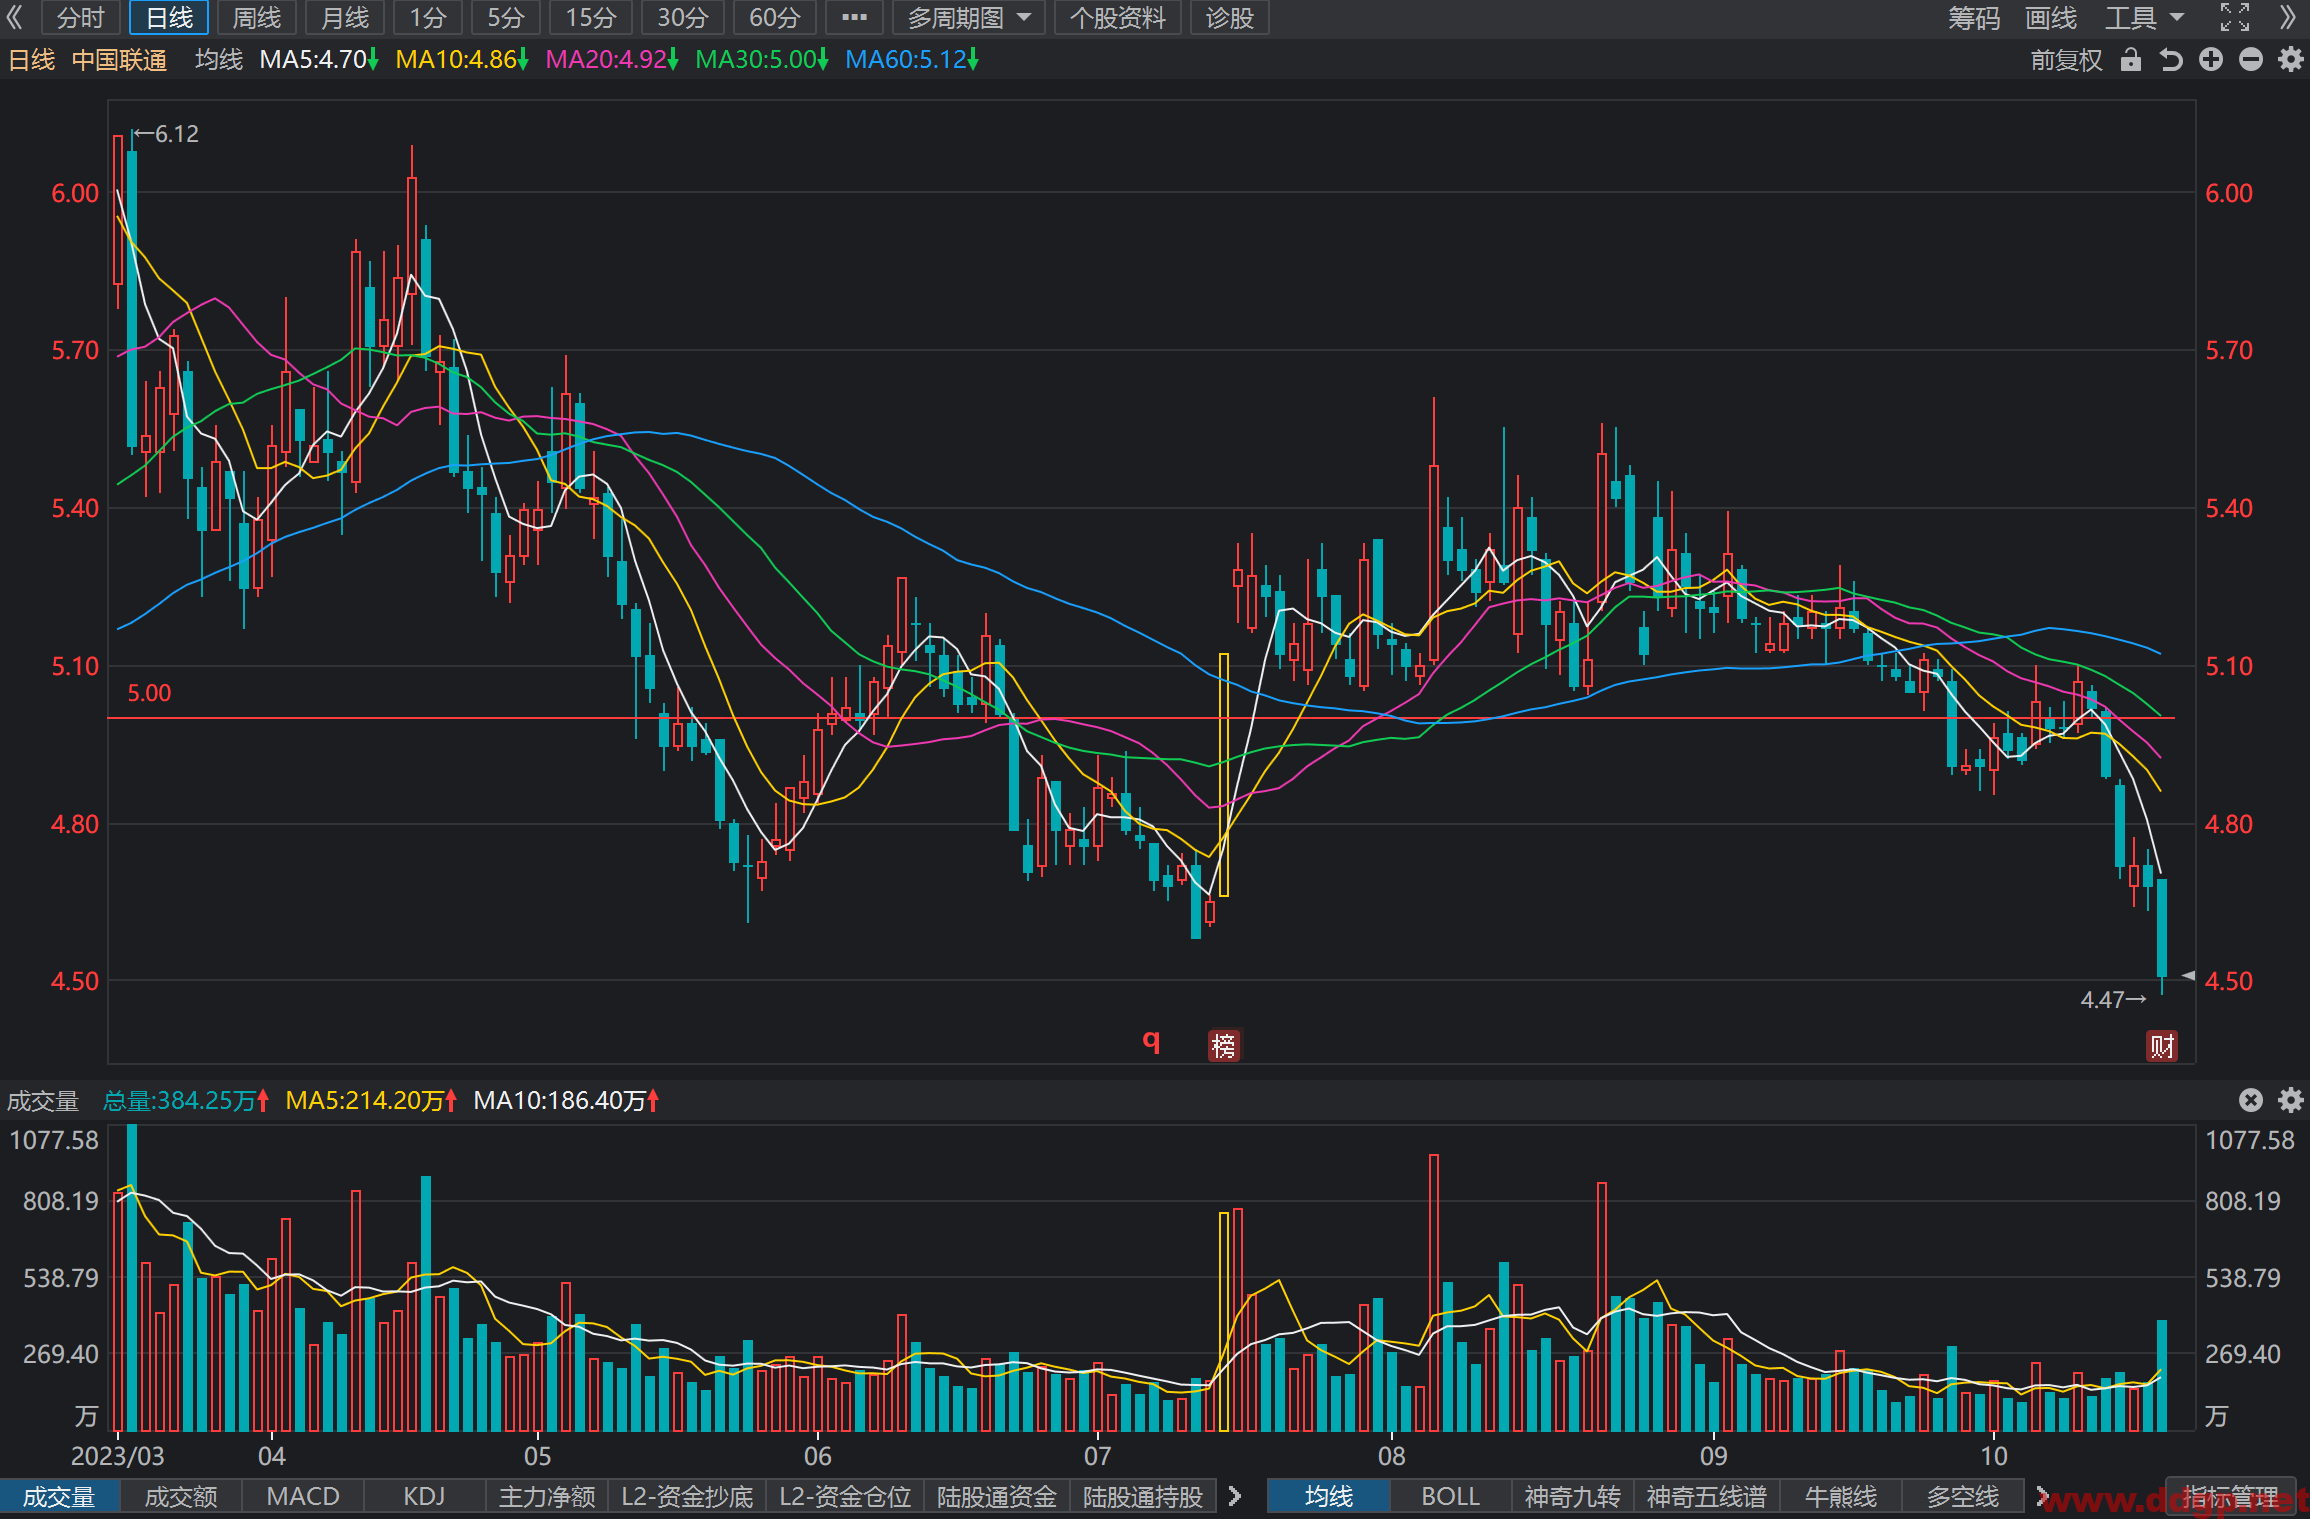Open 筹码 chip distribution
The image size is (2310, 1519).
[x=1974, y=17]
